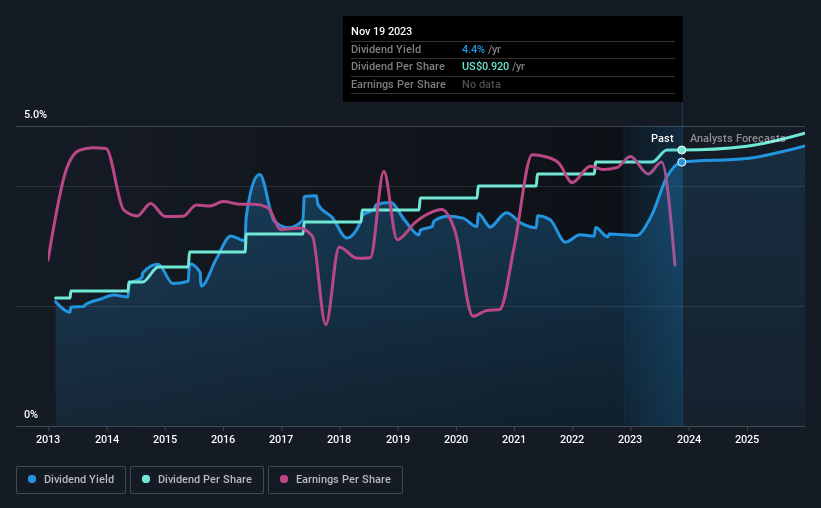
Task: Click the tooltip Dividend Yield row label
Action: coord(386,49)
